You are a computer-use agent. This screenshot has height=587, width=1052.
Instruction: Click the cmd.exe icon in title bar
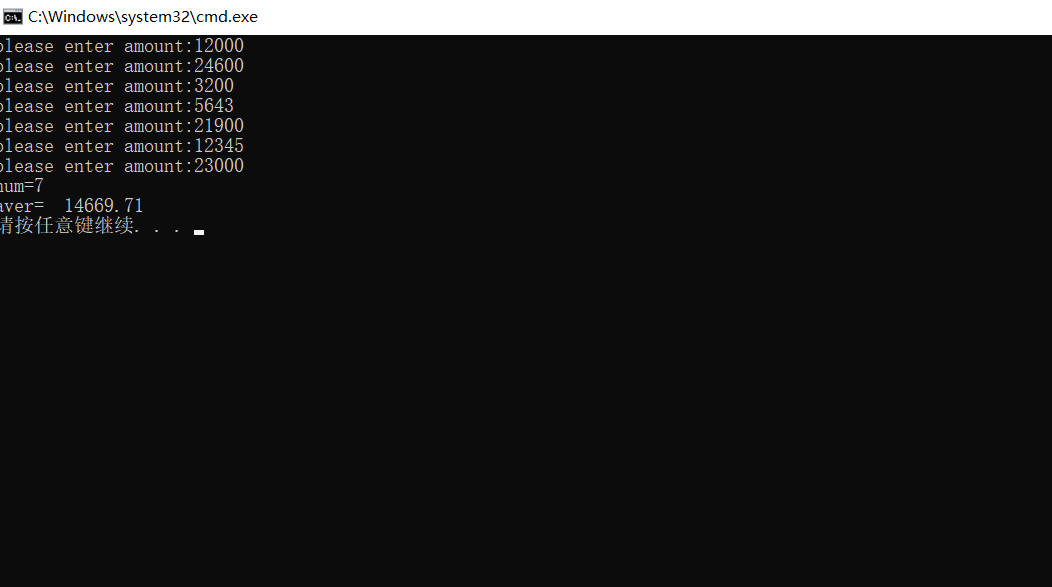13,17
